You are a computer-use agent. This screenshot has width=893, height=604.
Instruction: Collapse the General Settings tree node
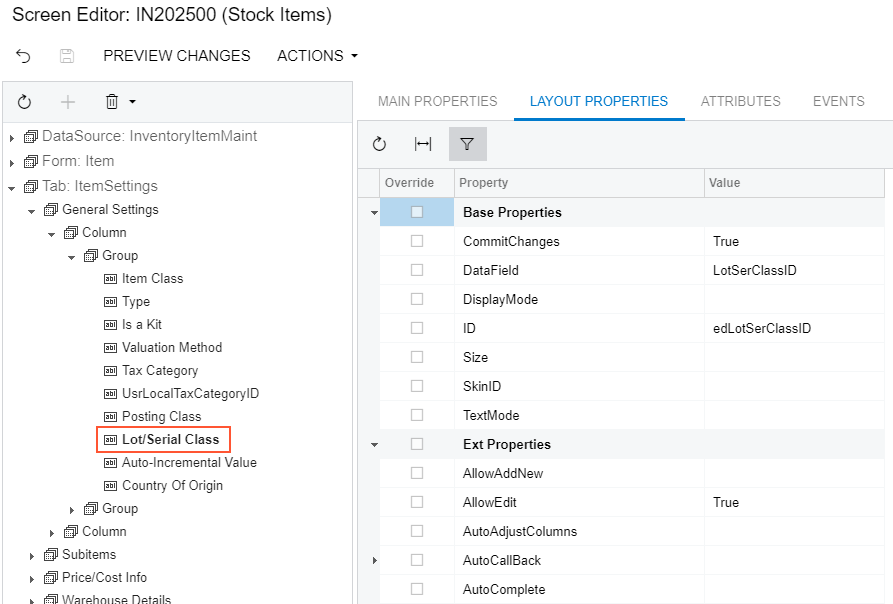pyautogui.click(x=32, y=211)
